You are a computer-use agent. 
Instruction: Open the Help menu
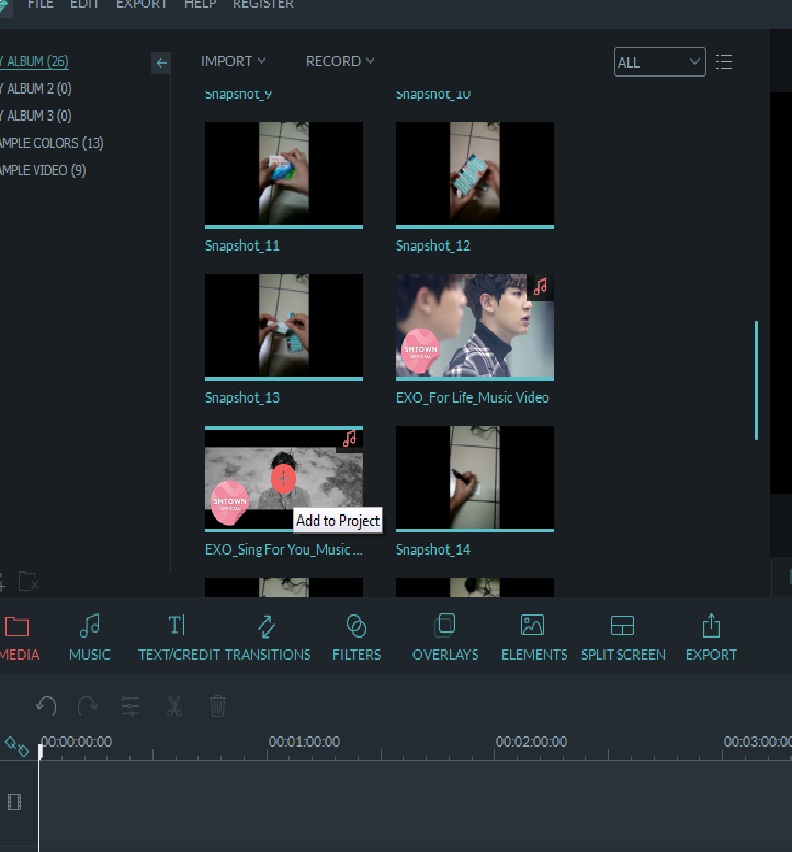[200, 4]
